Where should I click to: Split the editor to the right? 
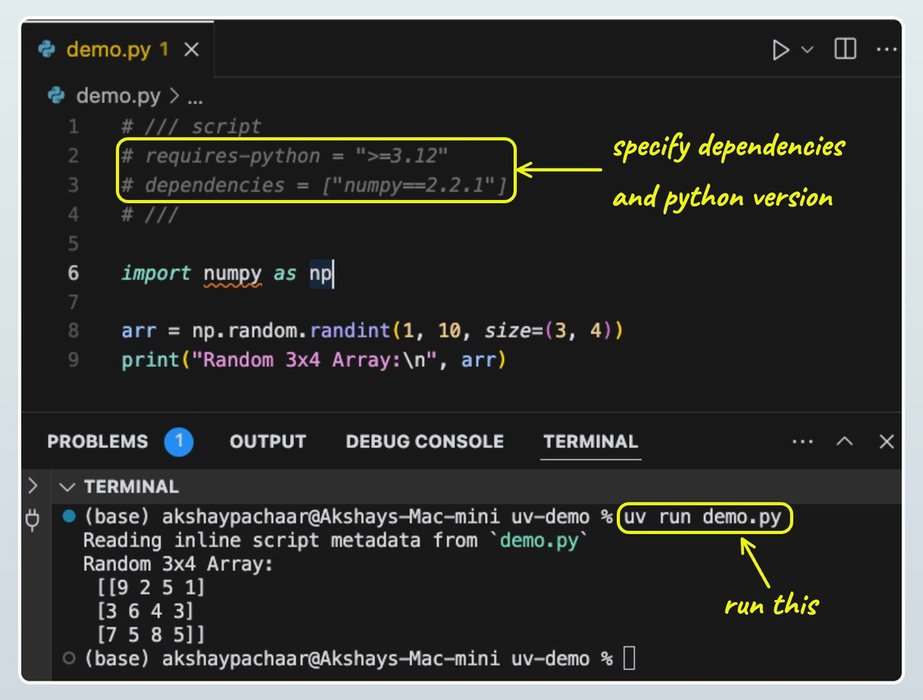pyautogui.click(x=845, y=49)
